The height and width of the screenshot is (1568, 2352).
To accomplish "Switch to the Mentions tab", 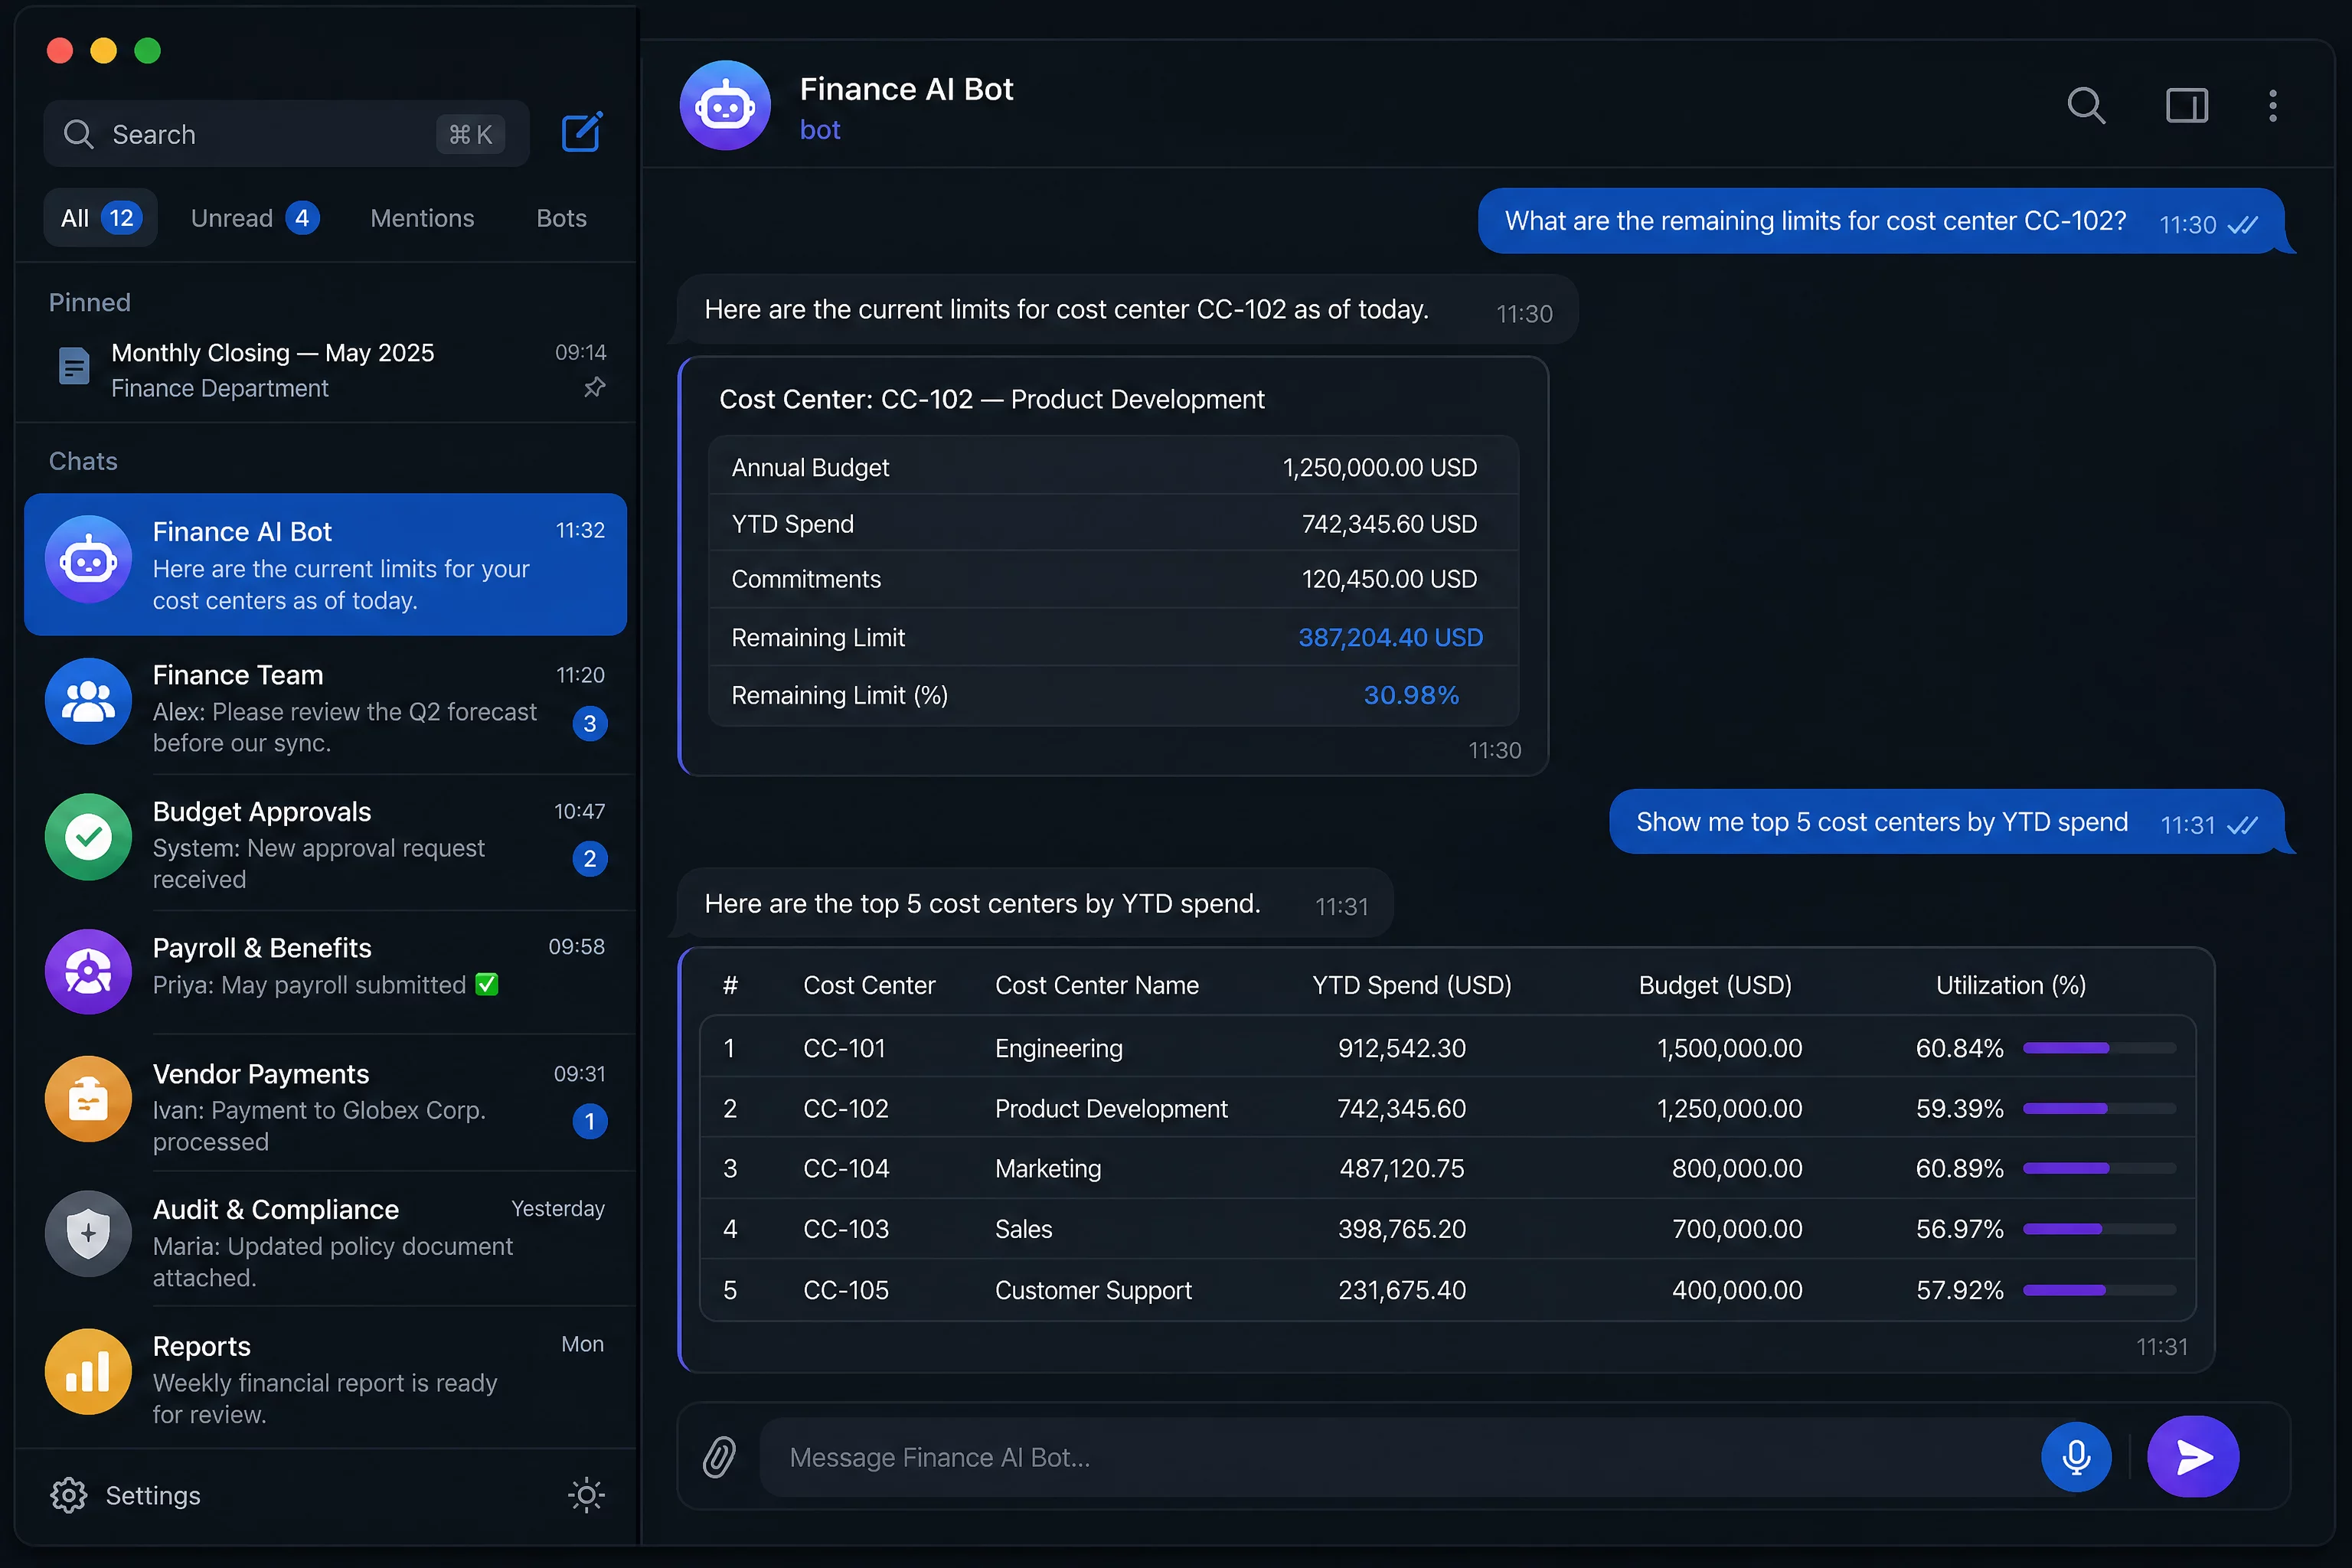I will click(422, 218).
